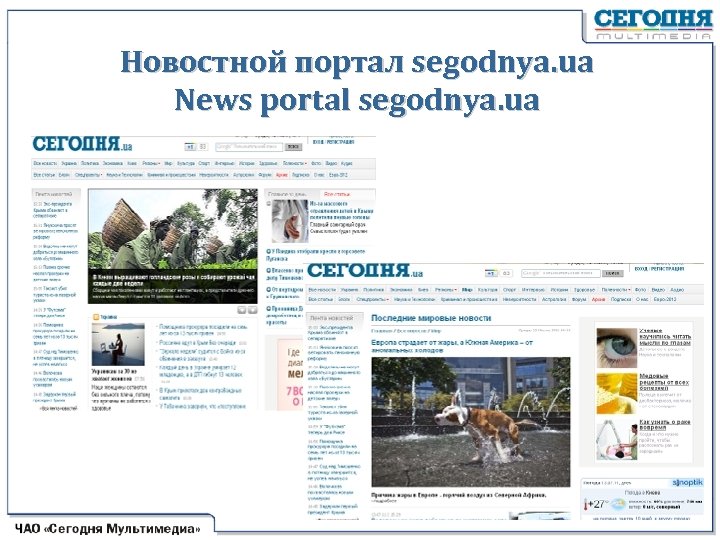This screenshot has height=540, width=720.
Task: Open Аудио on the world news page menu
Action: pyautogui.click(x=677, y=290)
